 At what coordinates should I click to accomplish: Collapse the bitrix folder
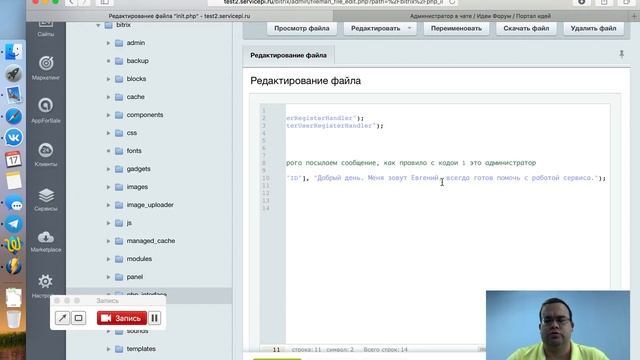[98, 25]
